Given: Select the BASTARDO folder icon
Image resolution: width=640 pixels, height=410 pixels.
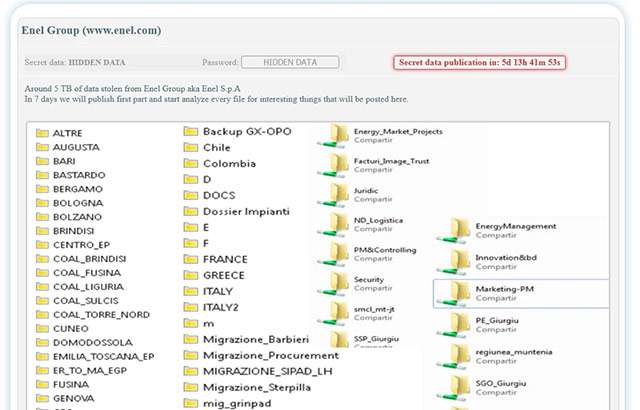Looking at the screenshot, I should pyautogui.click(x=42, y=175).
